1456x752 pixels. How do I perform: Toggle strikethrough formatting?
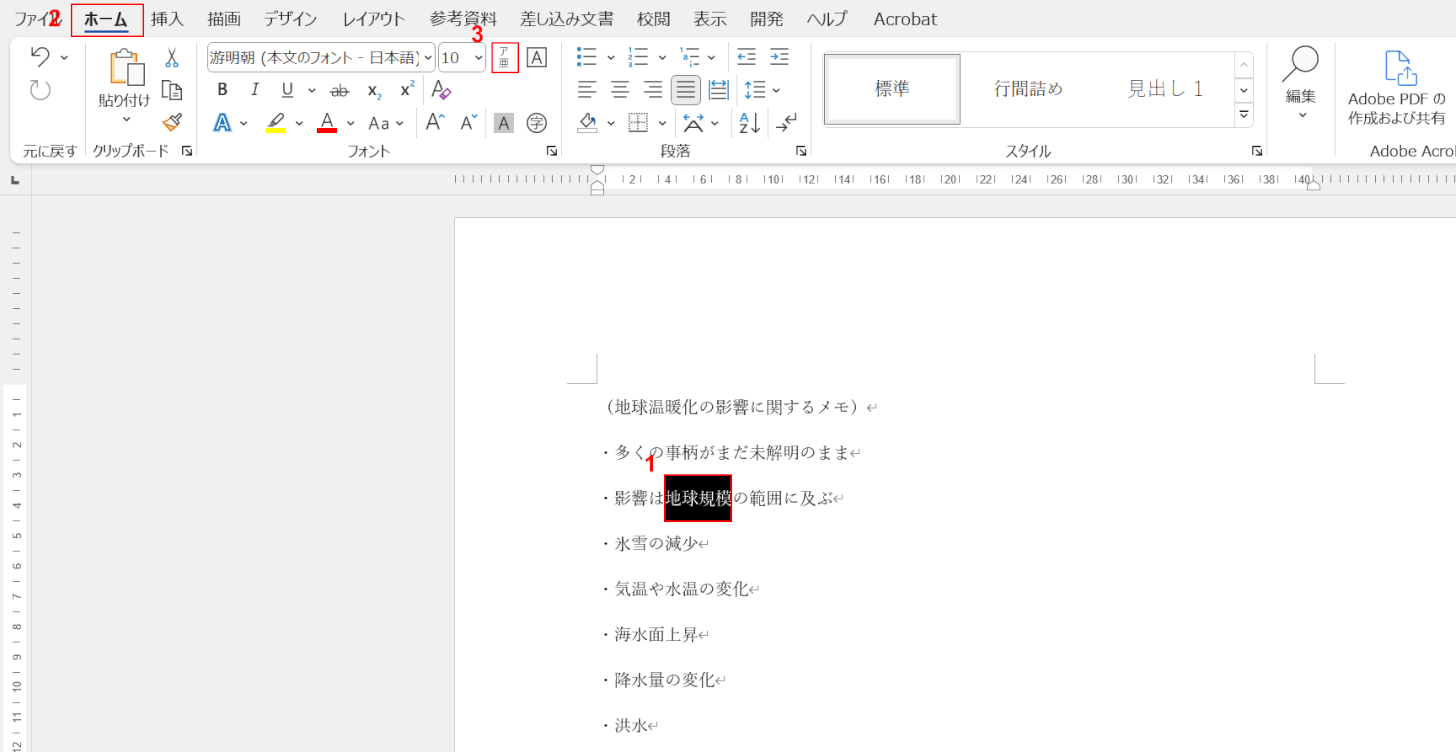pos(340,91)
